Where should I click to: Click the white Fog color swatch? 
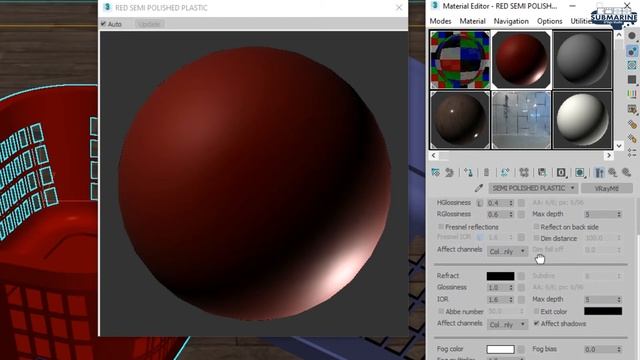pyautogui.click(x=500, y=349)
